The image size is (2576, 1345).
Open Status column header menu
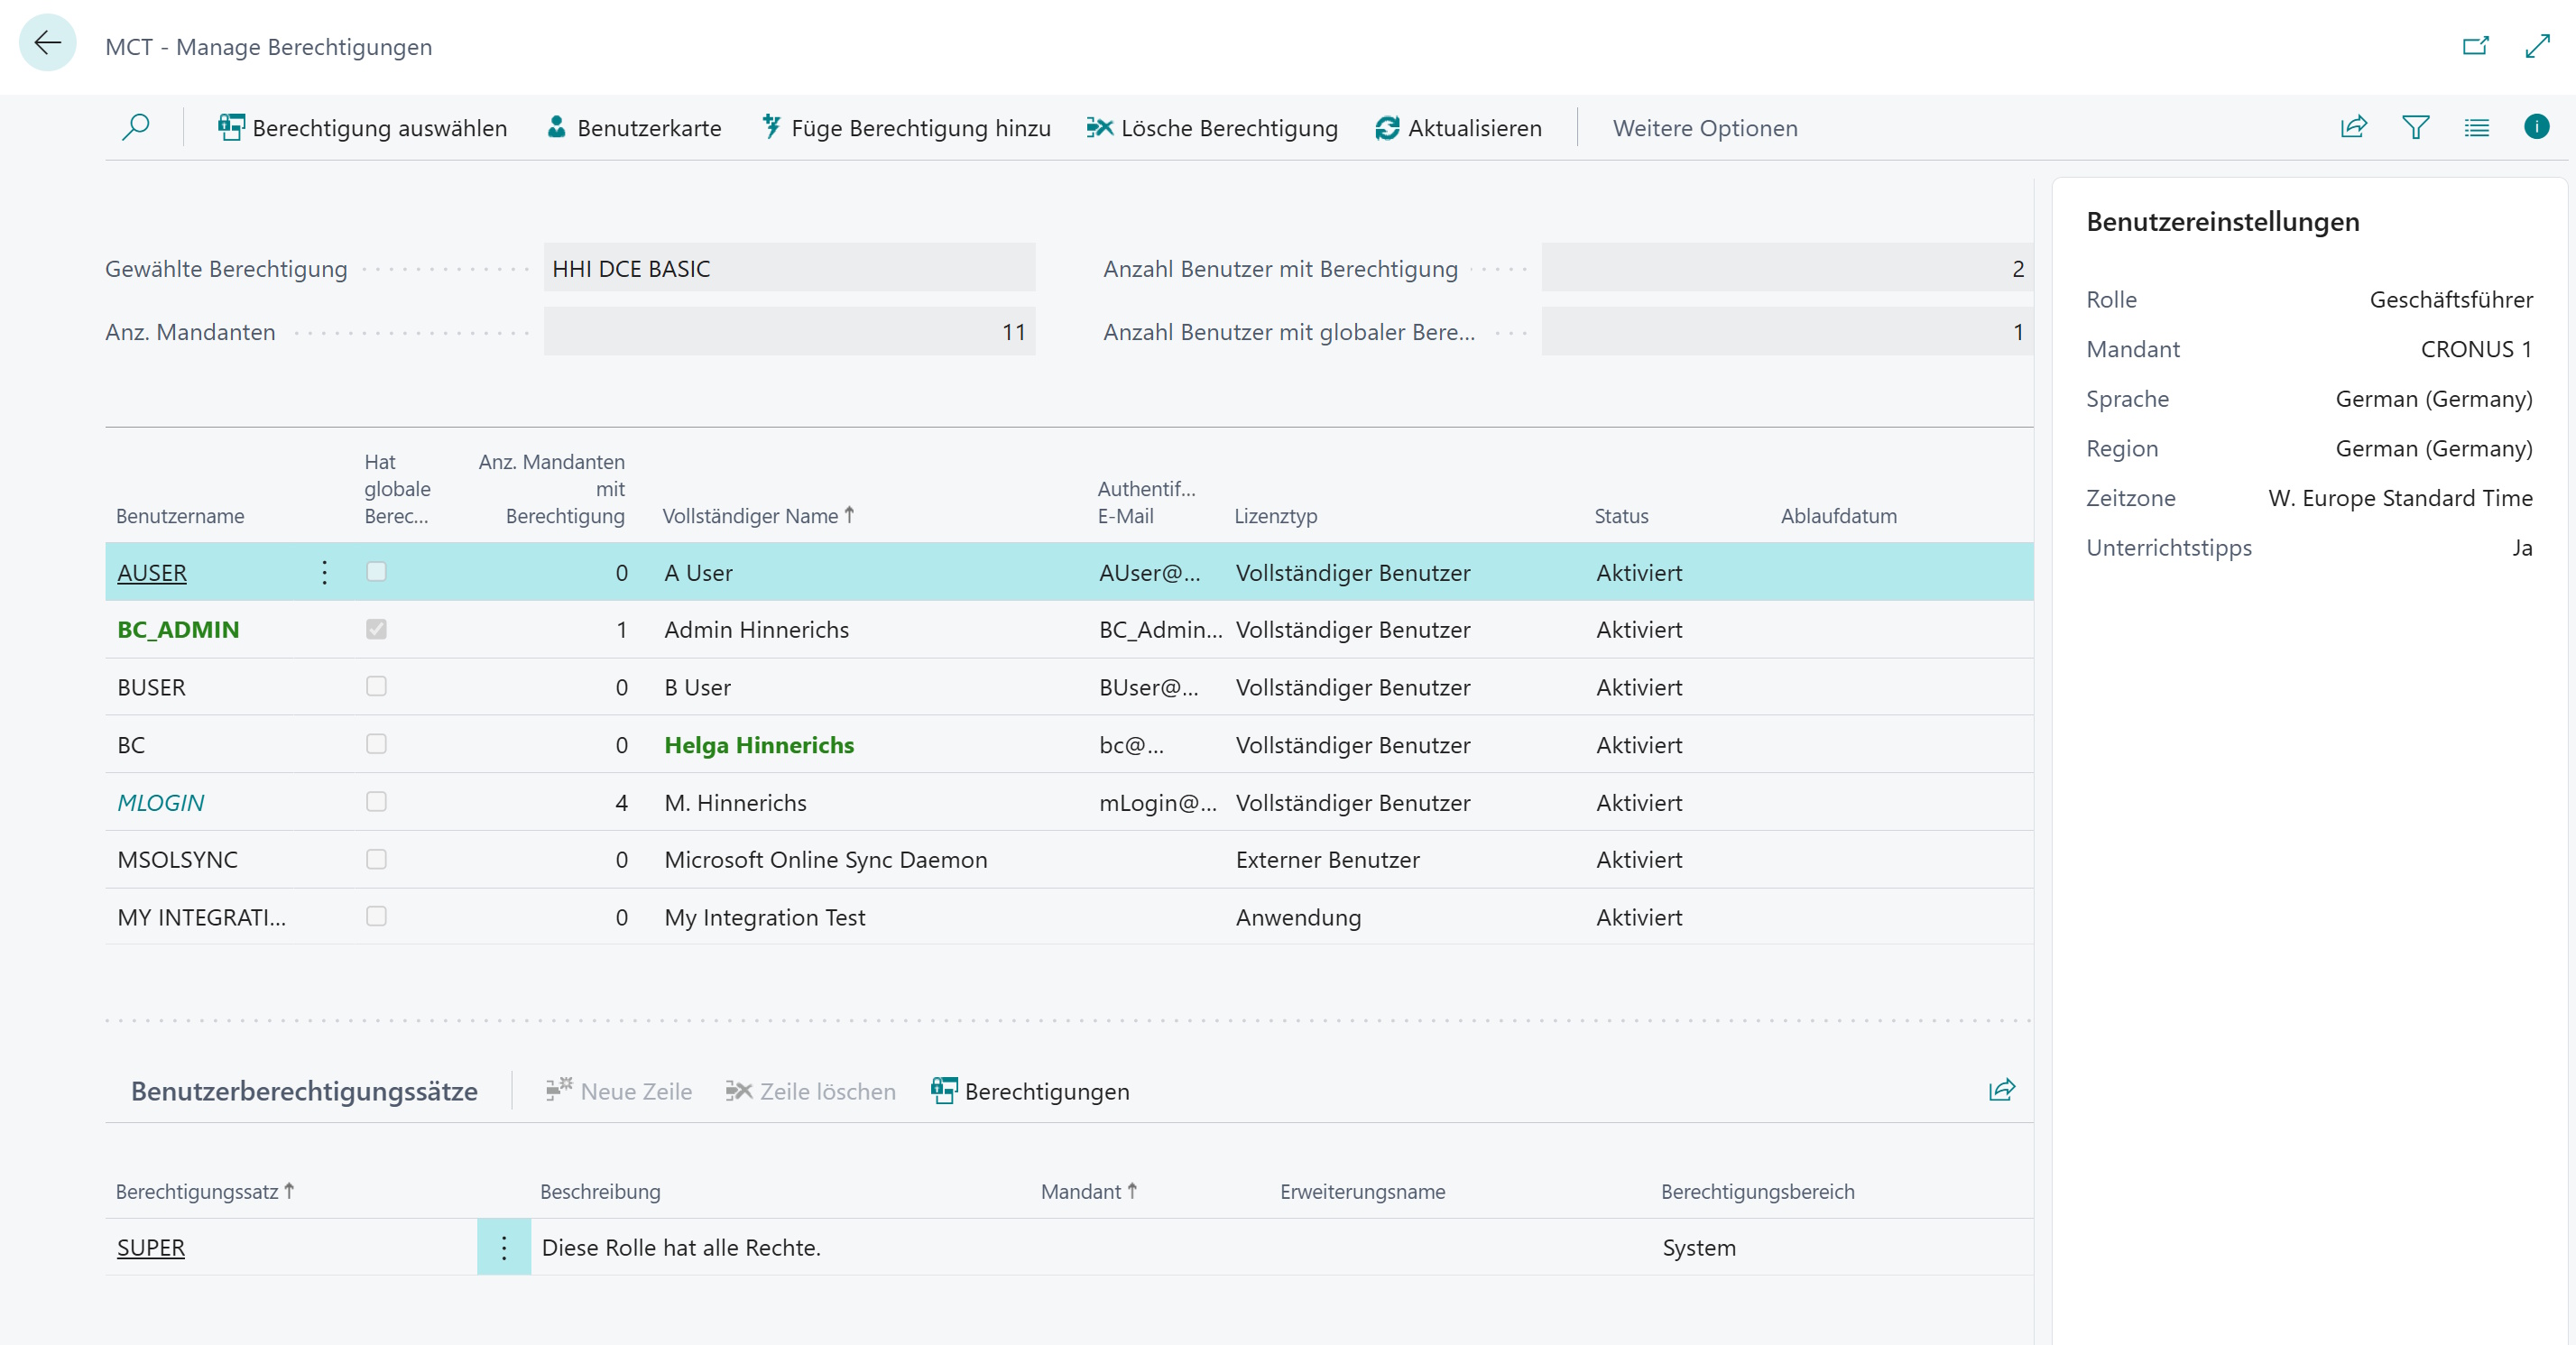[x=1621, y=516]
